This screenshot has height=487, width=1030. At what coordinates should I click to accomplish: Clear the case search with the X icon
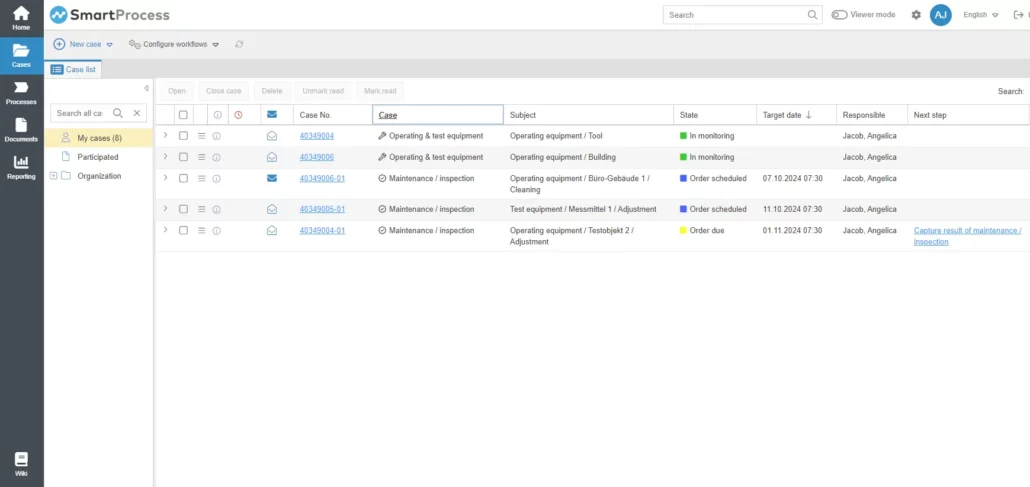tap(137, 113)
